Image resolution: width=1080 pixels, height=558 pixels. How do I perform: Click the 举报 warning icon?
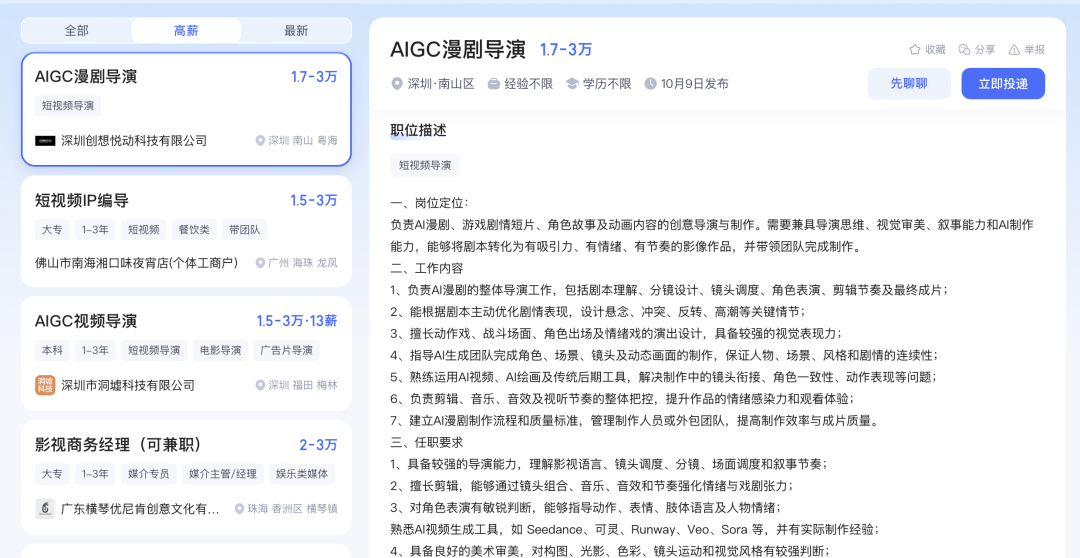coord(1014,50)
